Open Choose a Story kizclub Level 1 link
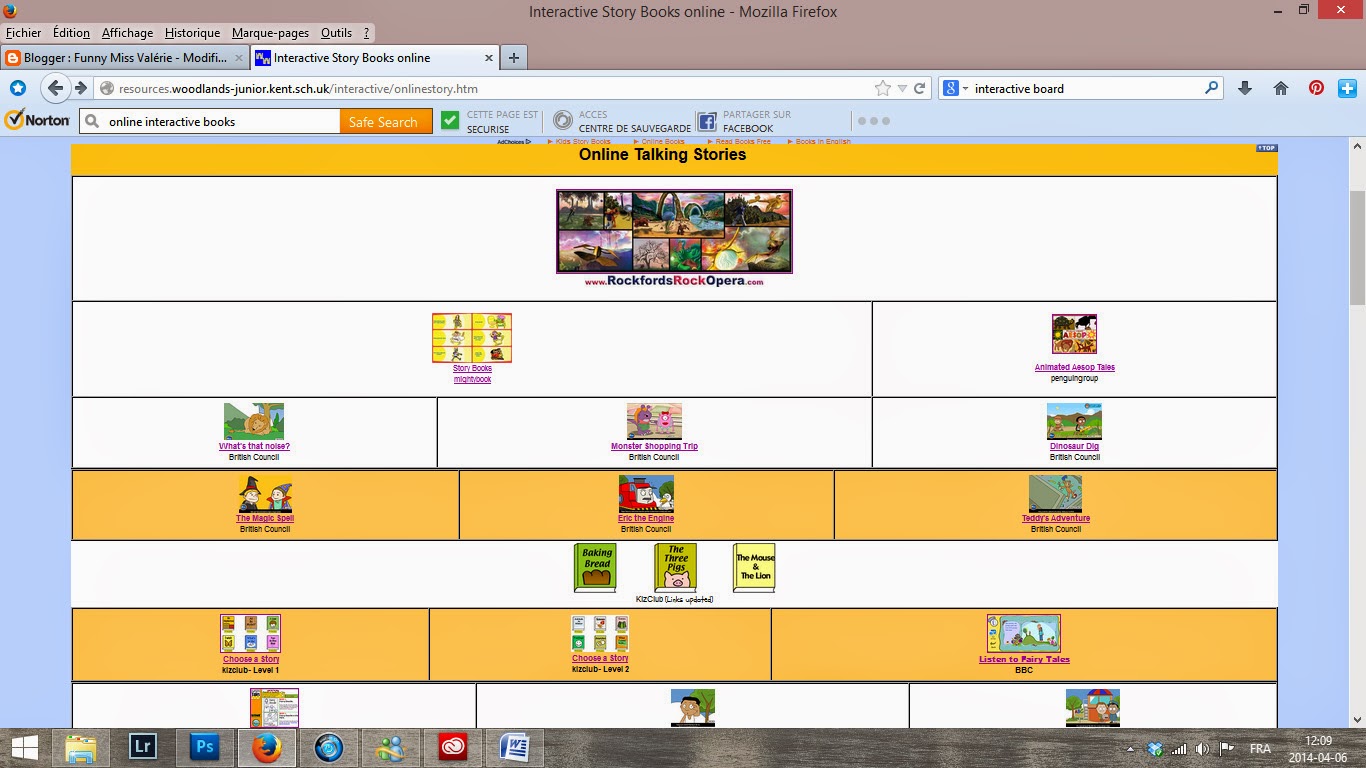 click(x=251, y=659)
